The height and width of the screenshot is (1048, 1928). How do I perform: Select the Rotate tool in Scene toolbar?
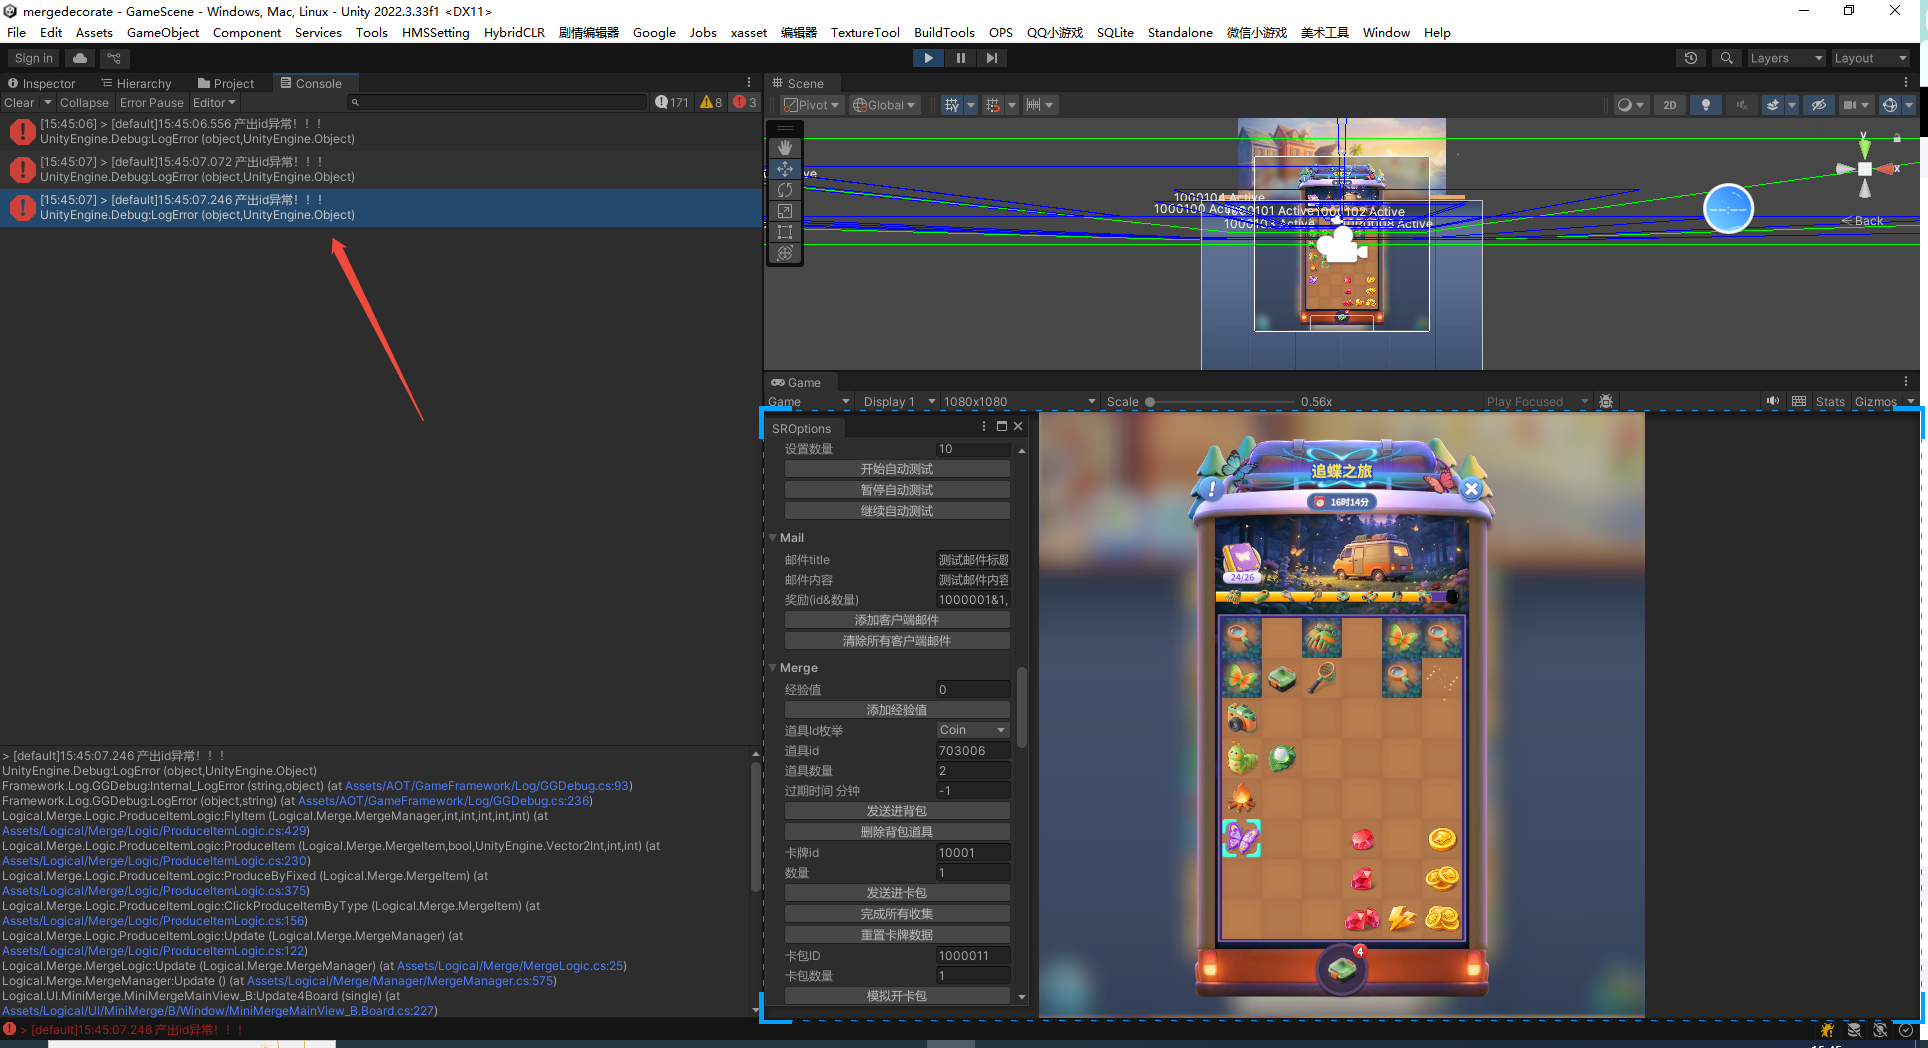[785, 190]
